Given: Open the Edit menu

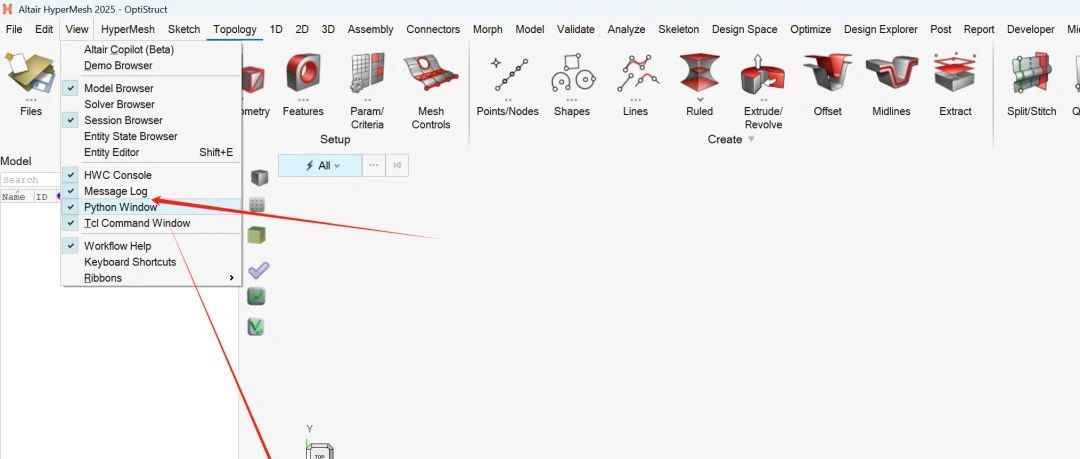Looking at the screenshot, I should point(44,30).
